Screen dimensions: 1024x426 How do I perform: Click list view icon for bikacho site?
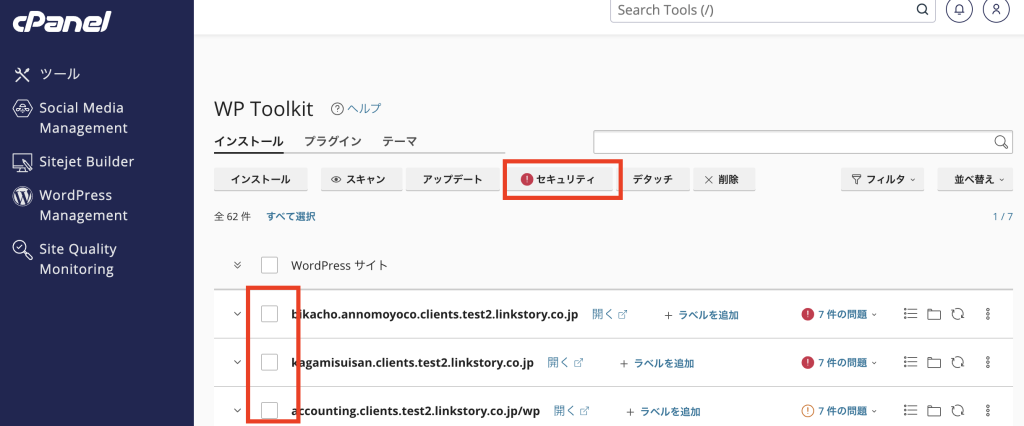pyautogui.click(x=910, y=314)
